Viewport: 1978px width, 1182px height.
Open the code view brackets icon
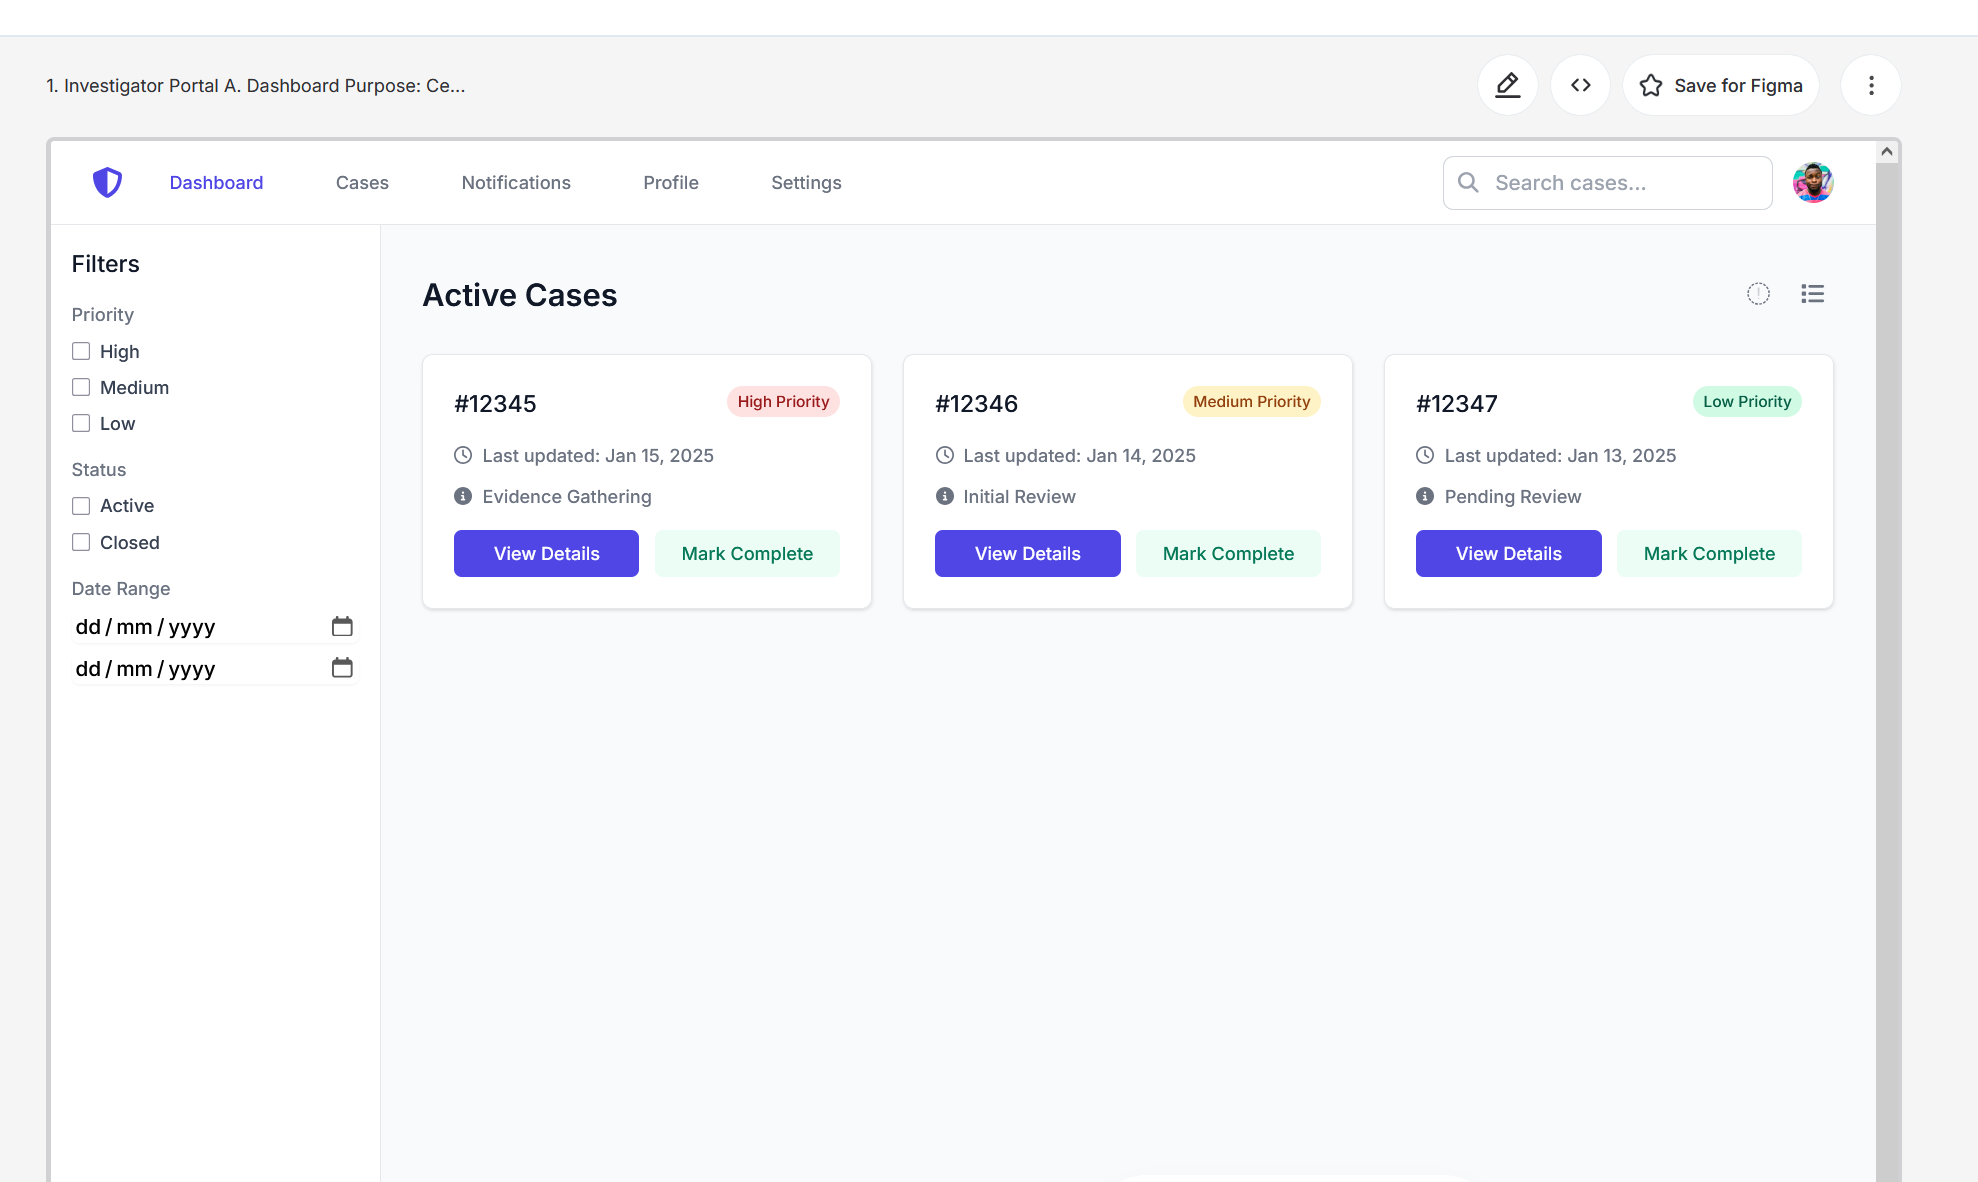[1580, 85]
